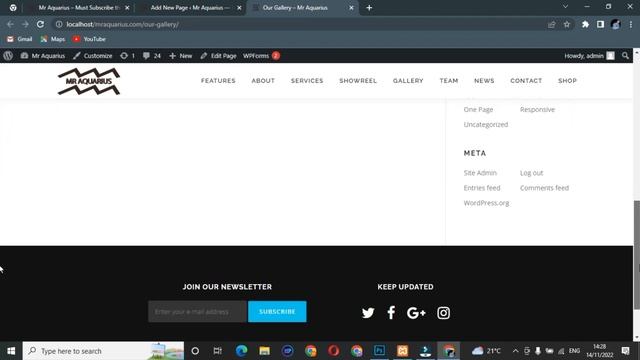640x360 pixels.
Task: Open the Showreel navigation menu item
Action: coord(358,81)
